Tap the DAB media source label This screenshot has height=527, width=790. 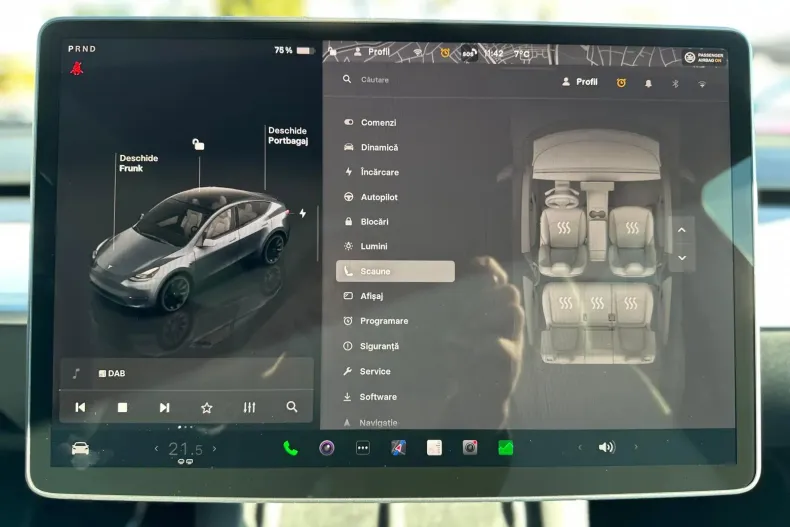[112, 373]
